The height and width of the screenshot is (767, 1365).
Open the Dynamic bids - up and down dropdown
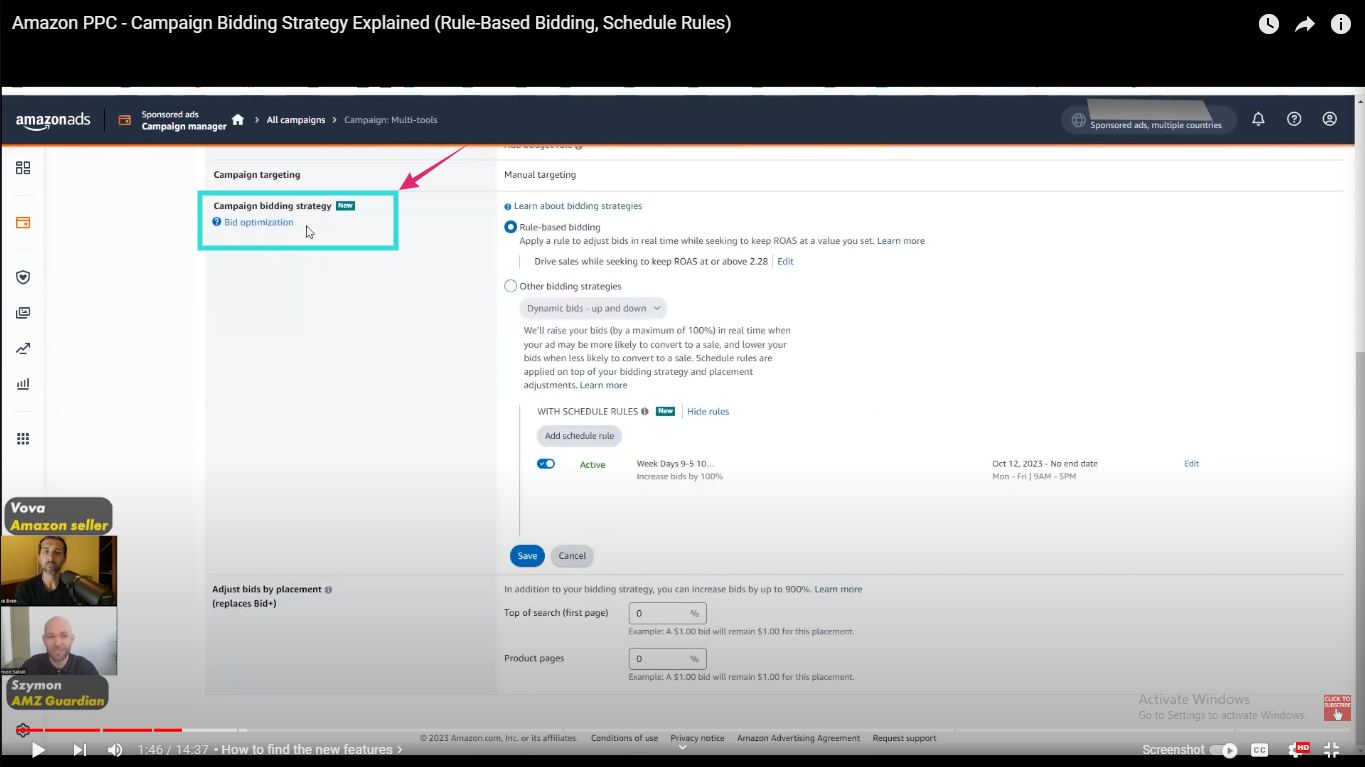(594, 309)
